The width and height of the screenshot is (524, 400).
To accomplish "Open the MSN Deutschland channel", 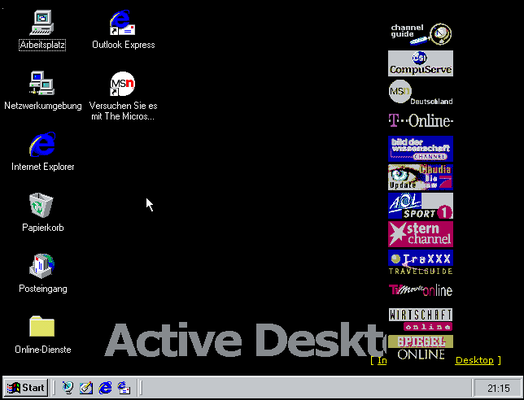I will (x=421, y=92).
